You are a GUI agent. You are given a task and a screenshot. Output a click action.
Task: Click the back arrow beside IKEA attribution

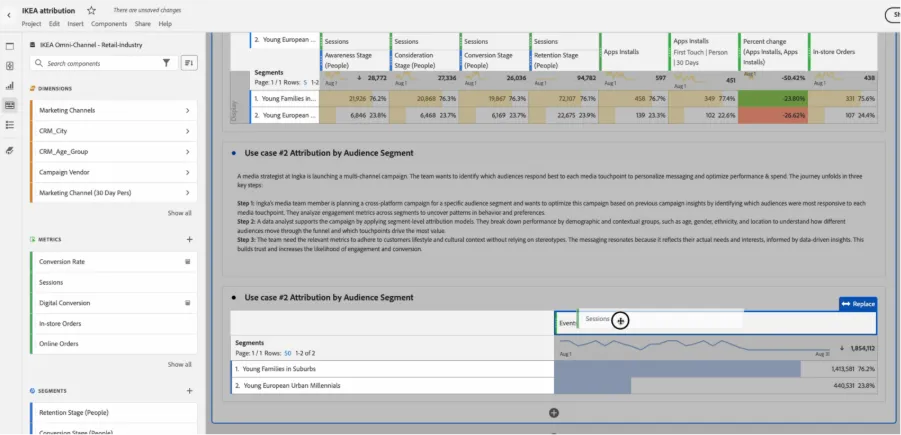click(9, 15)
